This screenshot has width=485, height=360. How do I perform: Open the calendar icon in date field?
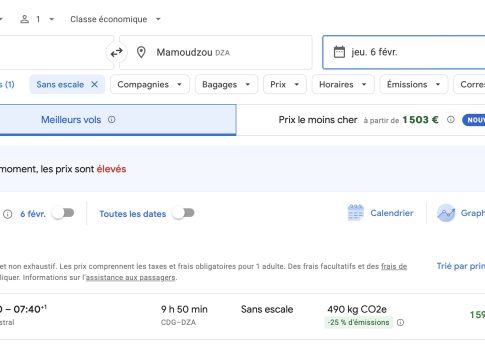click(x=339, y=52)
